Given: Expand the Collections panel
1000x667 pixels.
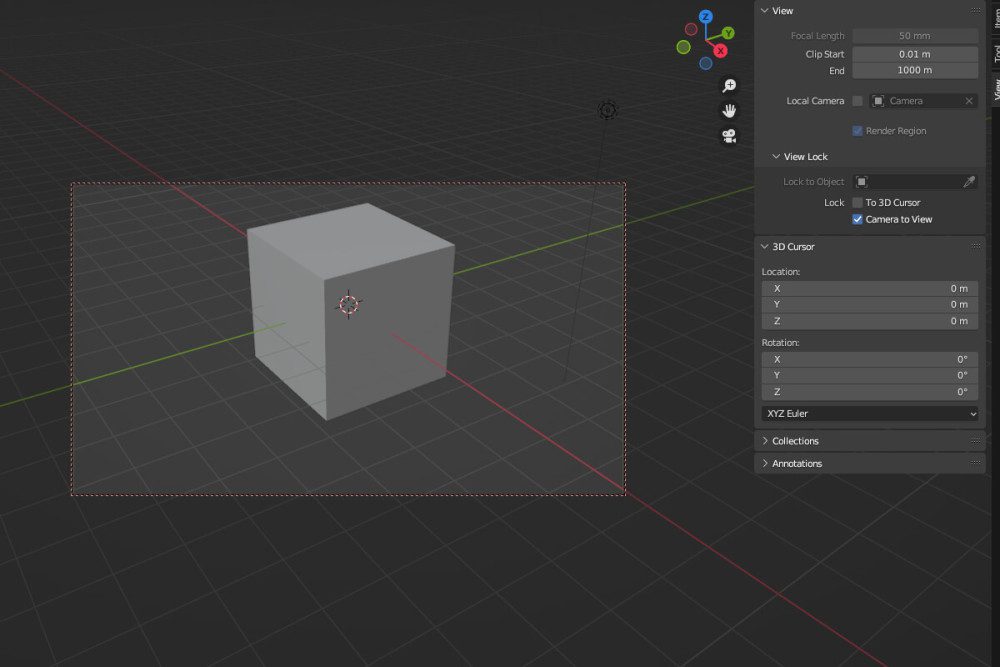Looking at the screenshot, I should coord(765,441).
